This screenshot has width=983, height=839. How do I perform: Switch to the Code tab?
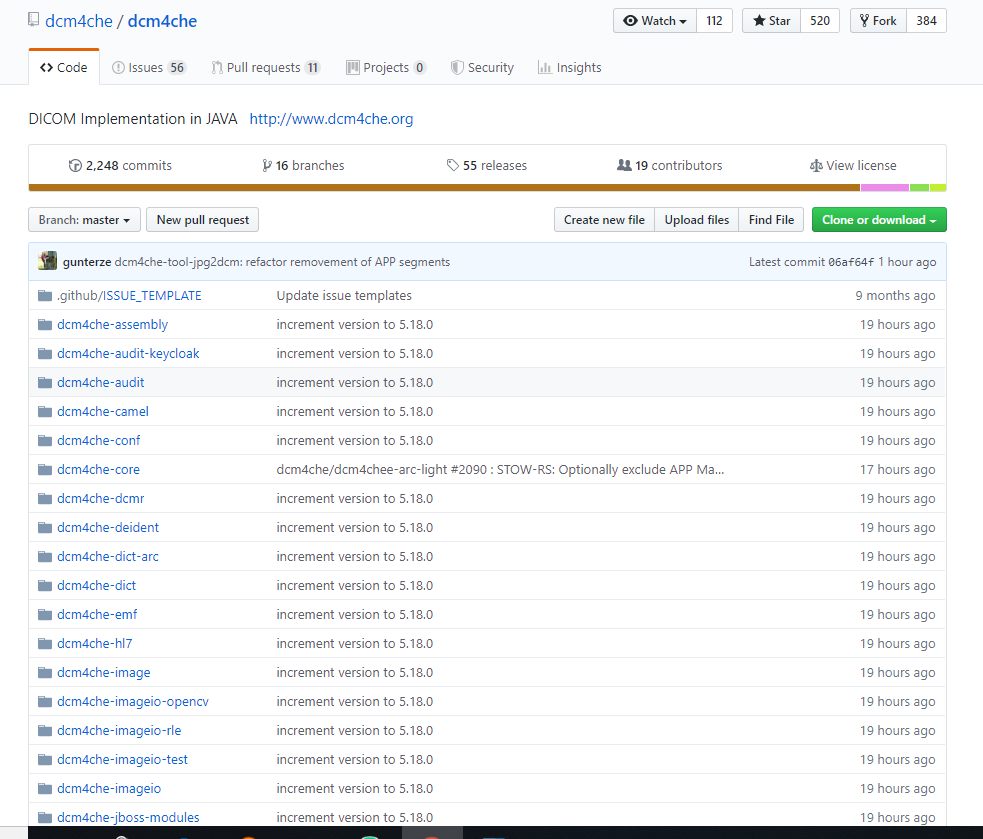click(63, 67)
